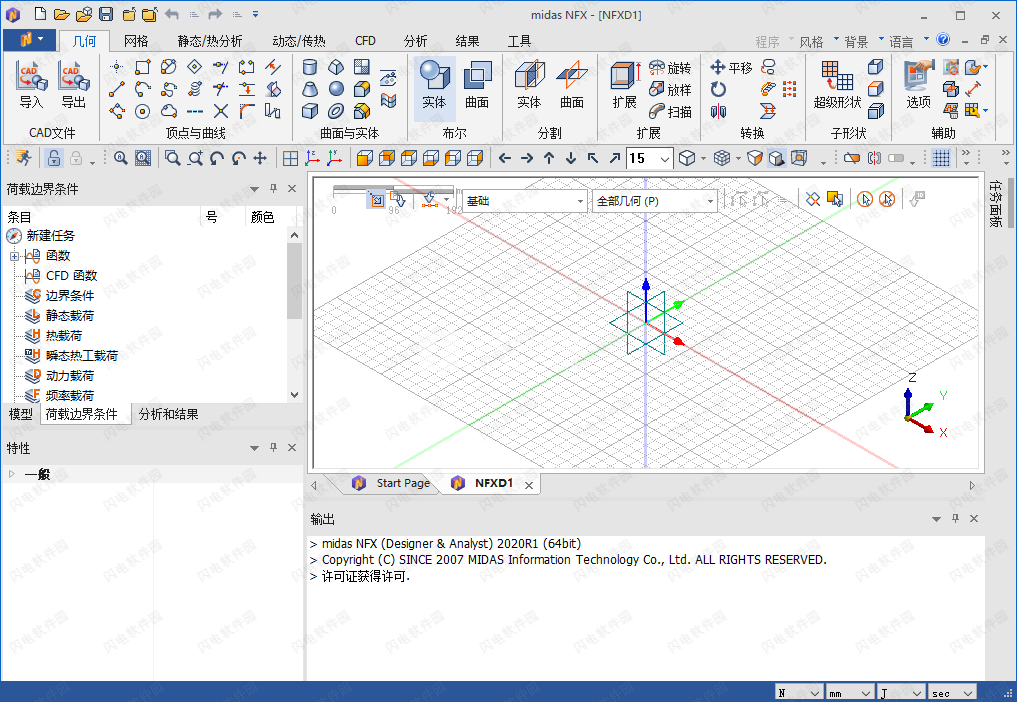1017x702 pixels.
Task: Open the 动态/传热 ribbon tab
Action: [299, 42]
